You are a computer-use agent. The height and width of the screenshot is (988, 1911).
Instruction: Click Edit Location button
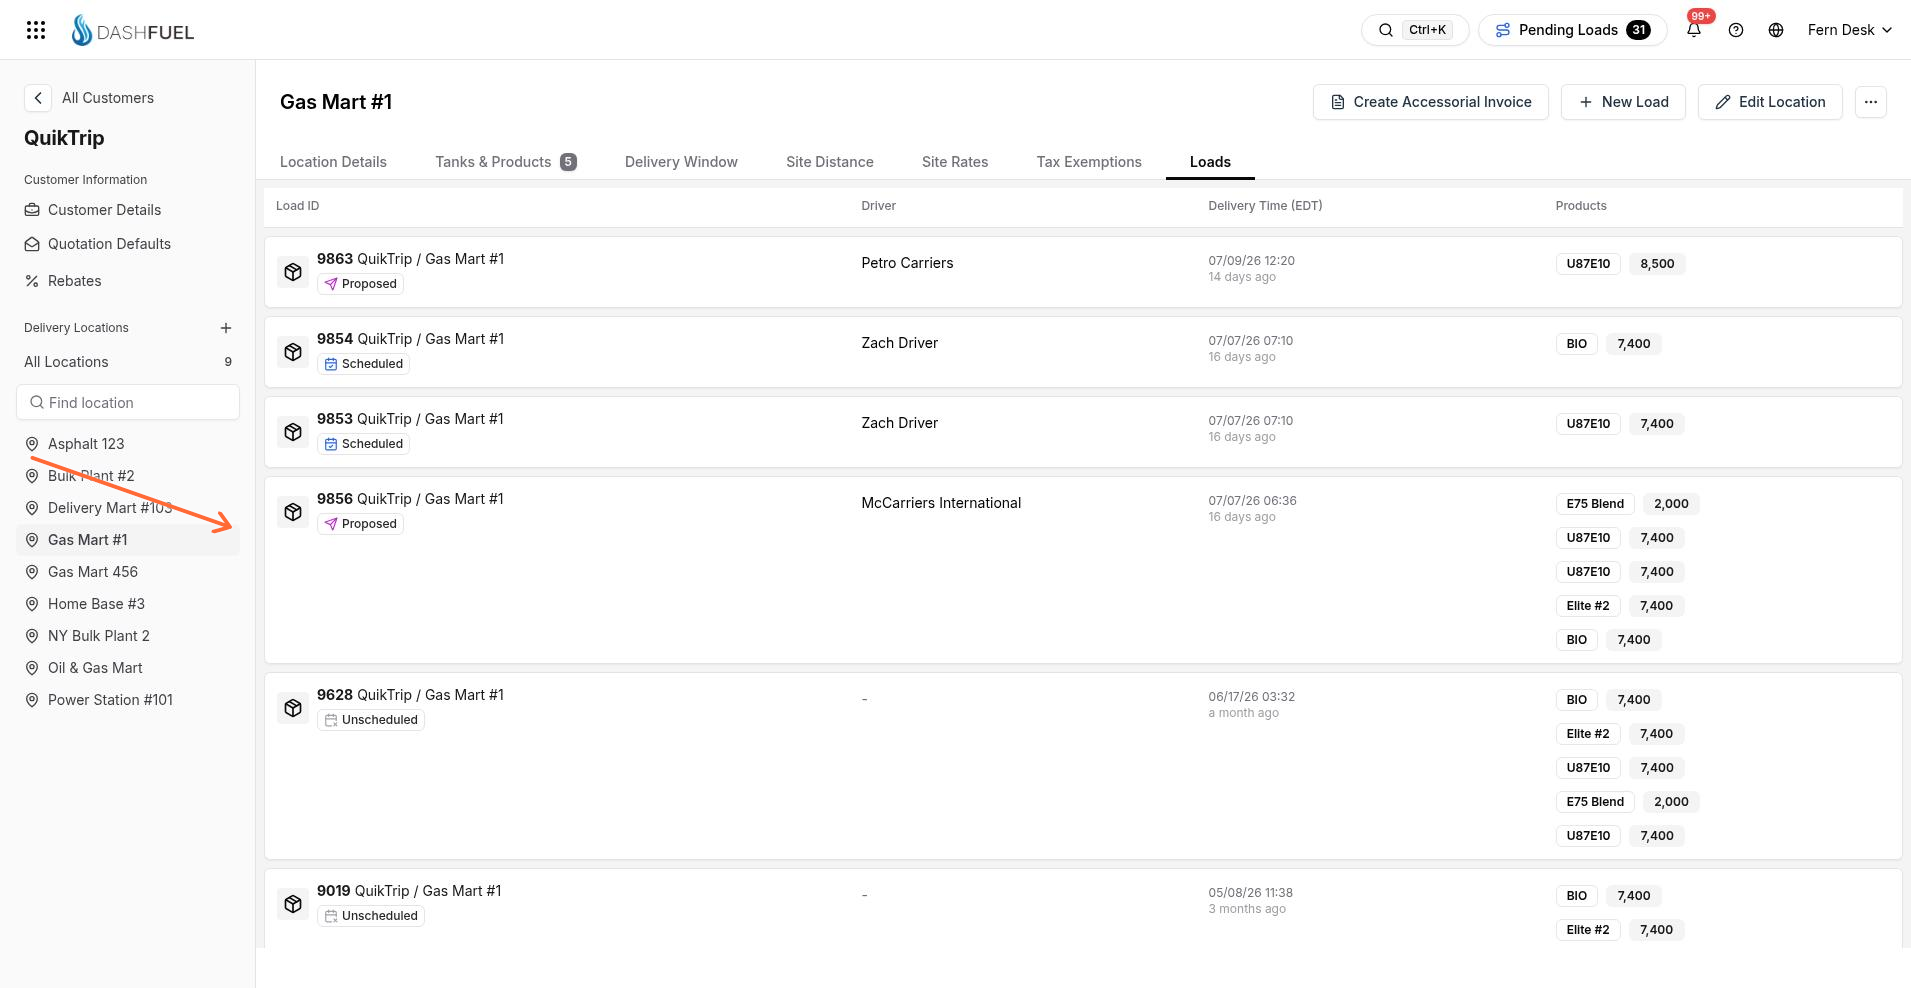point(1770,102)
